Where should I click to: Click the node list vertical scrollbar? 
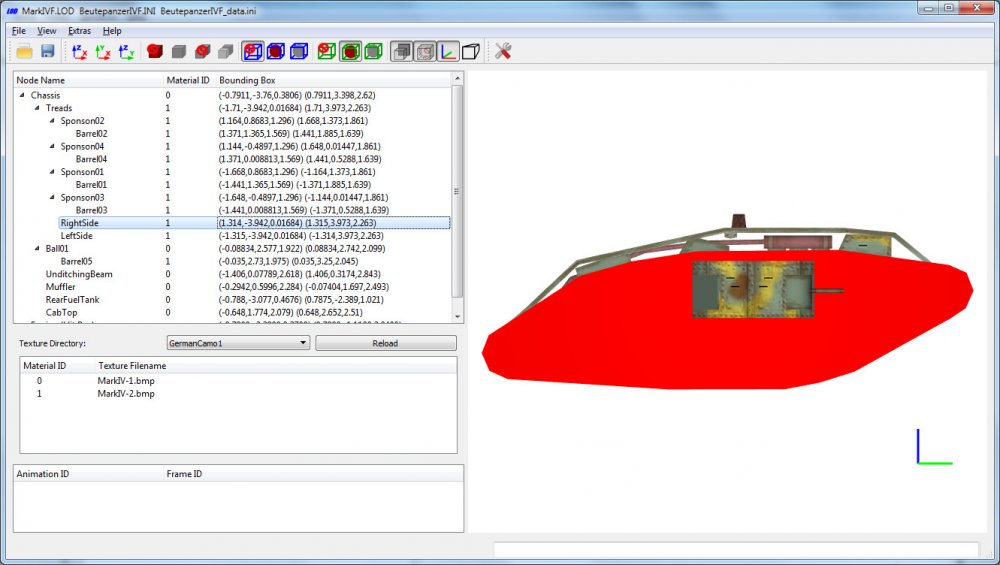click(457, 191)
